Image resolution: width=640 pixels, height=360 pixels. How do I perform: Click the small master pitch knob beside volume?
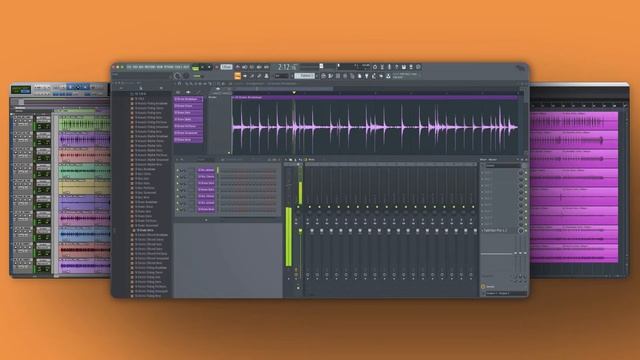tap(186, 76)
